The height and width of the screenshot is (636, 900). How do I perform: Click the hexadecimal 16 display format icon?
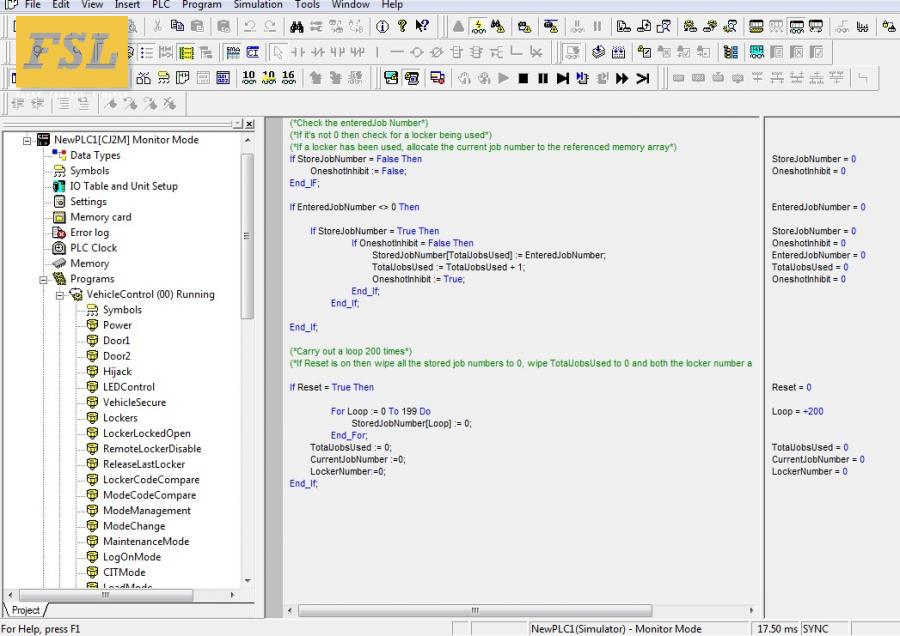(288, 78)
